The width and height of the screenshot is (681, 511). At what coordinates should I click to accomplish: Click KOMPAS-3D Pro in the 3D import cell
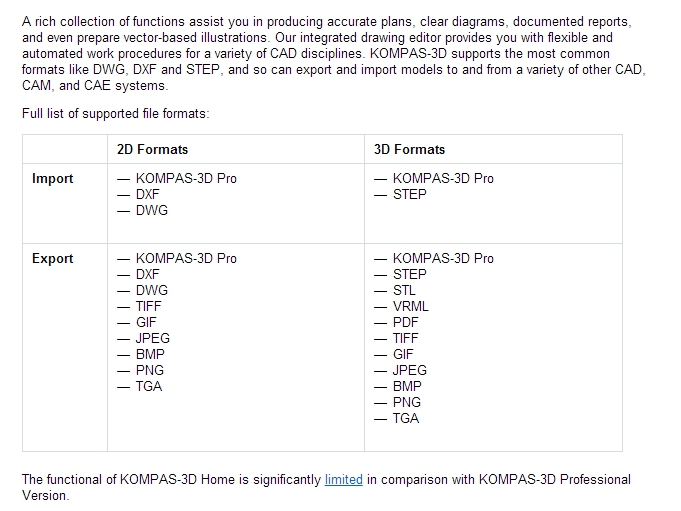coord(443,178)
